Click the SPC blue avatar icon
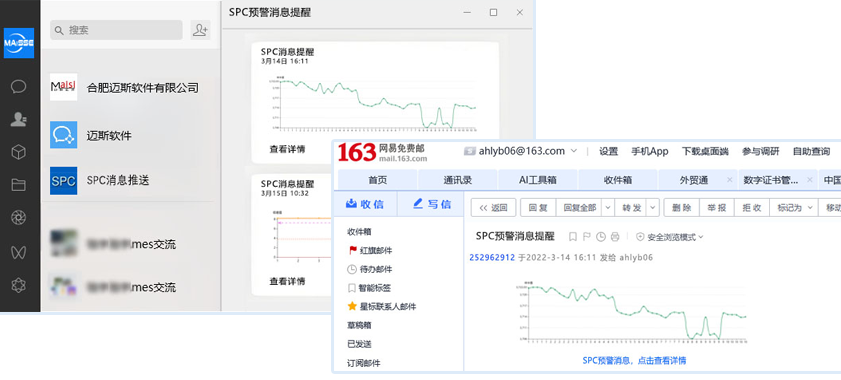The height and width of the screenshot is (380, 841). [x=63, y=181]
